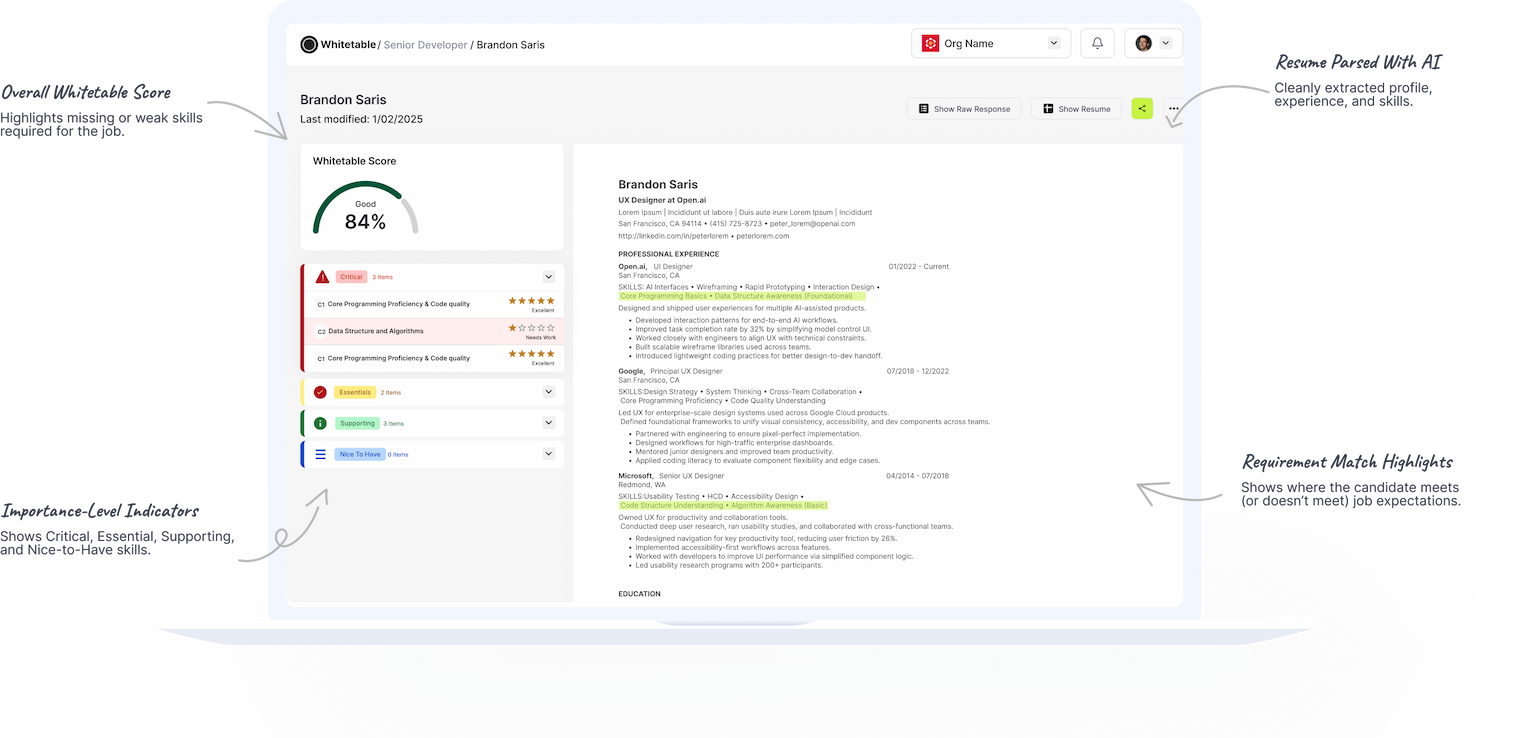Screen dimensions: 1536x738
Task: Open the three-dot more options menu
Action: coord(1173,108)
